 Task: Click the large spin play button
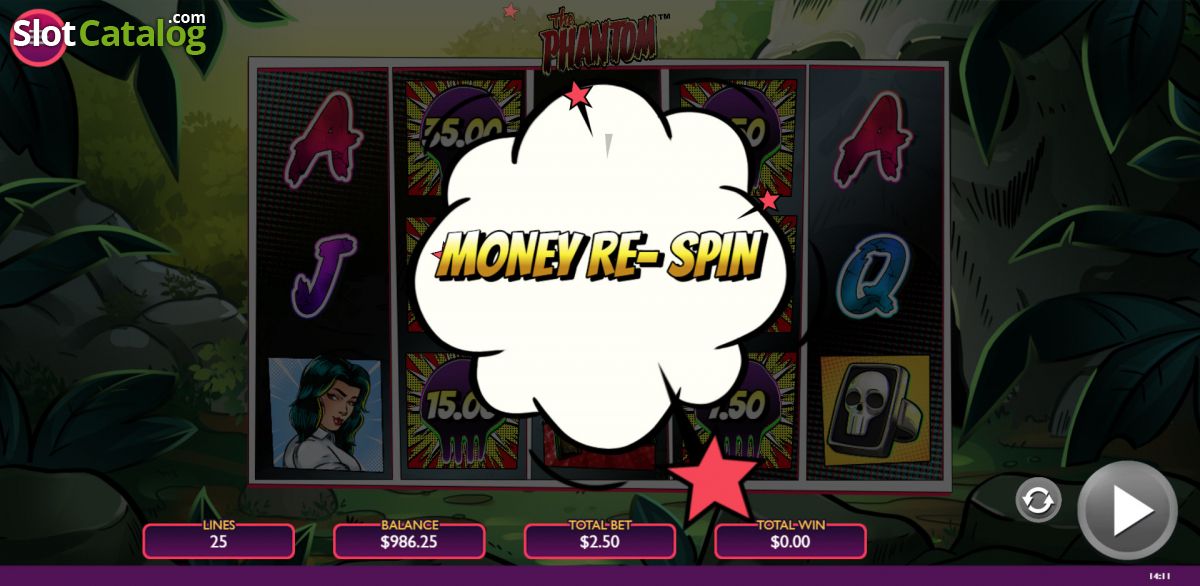coord(1127,510)
